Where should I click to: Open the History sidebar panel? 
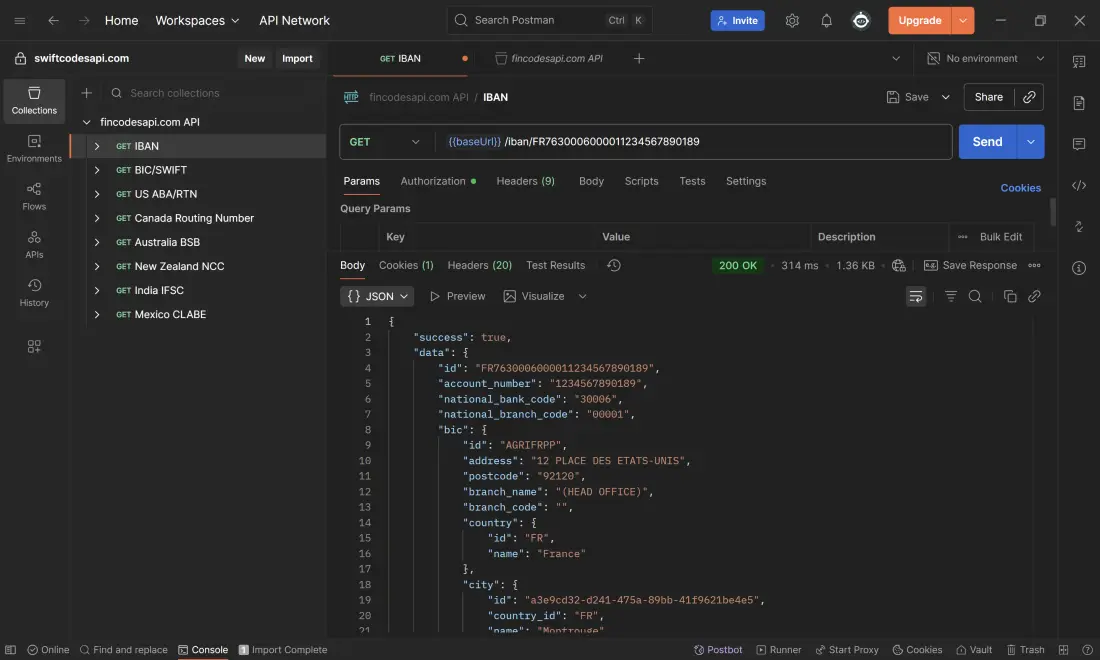(34, 292)
